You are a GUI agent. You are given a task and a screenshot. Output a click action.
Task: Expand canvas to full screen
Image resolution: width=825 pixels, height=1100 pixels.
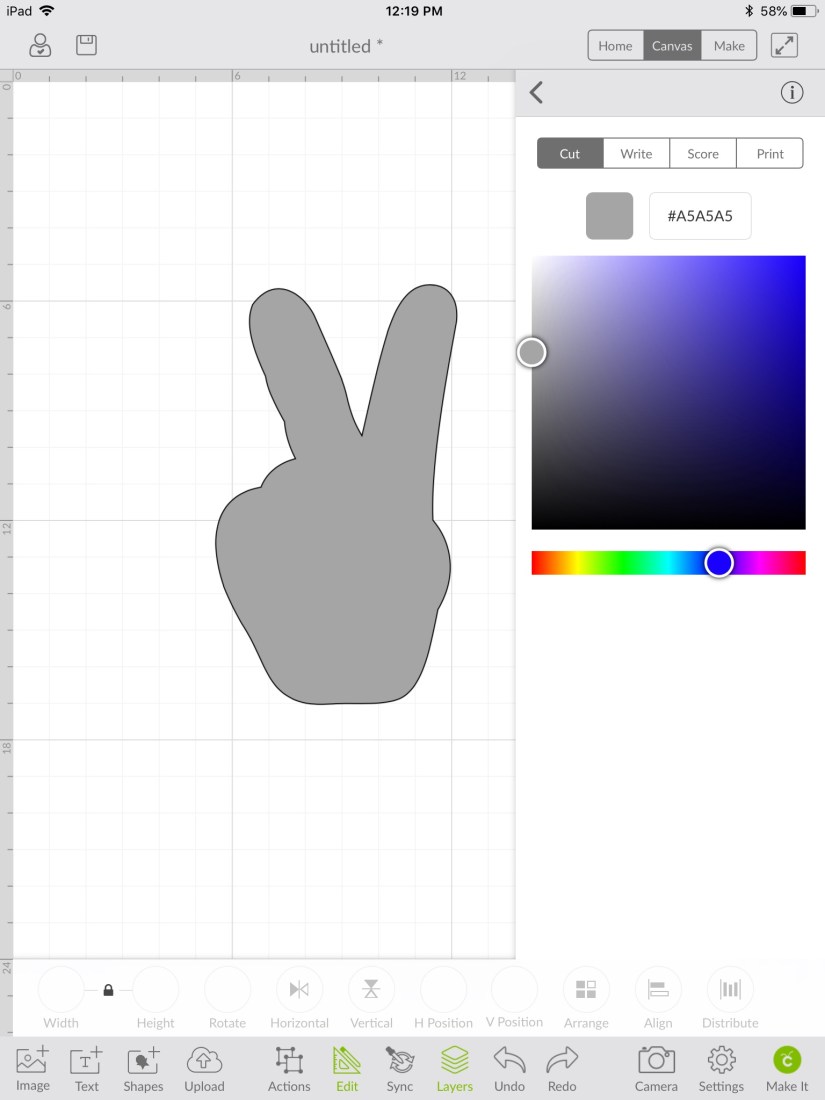(784, 45)
